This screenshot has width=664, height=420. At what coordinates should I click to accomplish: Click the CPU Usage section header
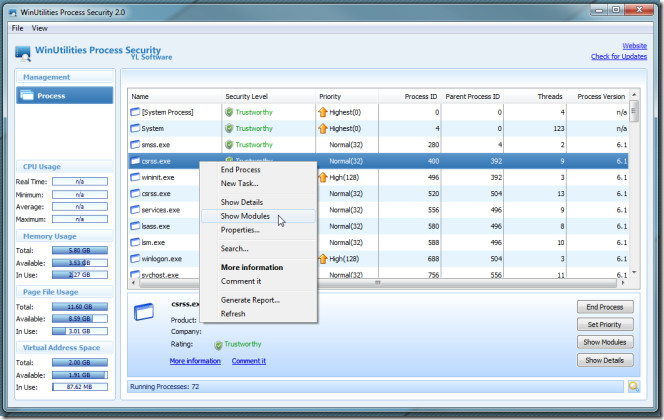pyautogui.click(x=65, y=167)
